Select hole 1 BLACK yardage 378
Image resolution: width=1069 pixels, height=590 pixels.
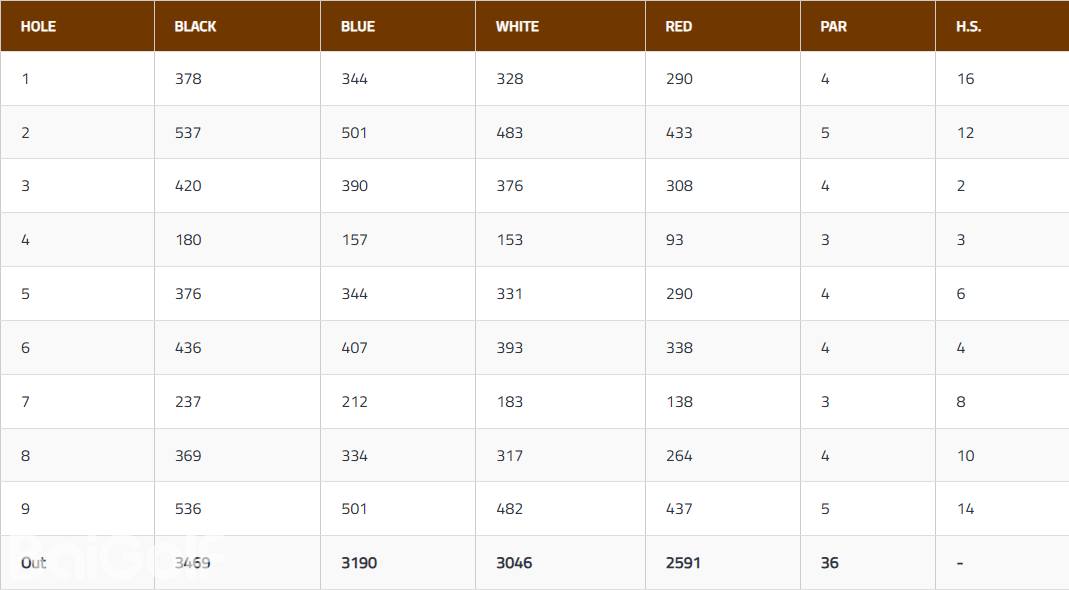[188, 79]
